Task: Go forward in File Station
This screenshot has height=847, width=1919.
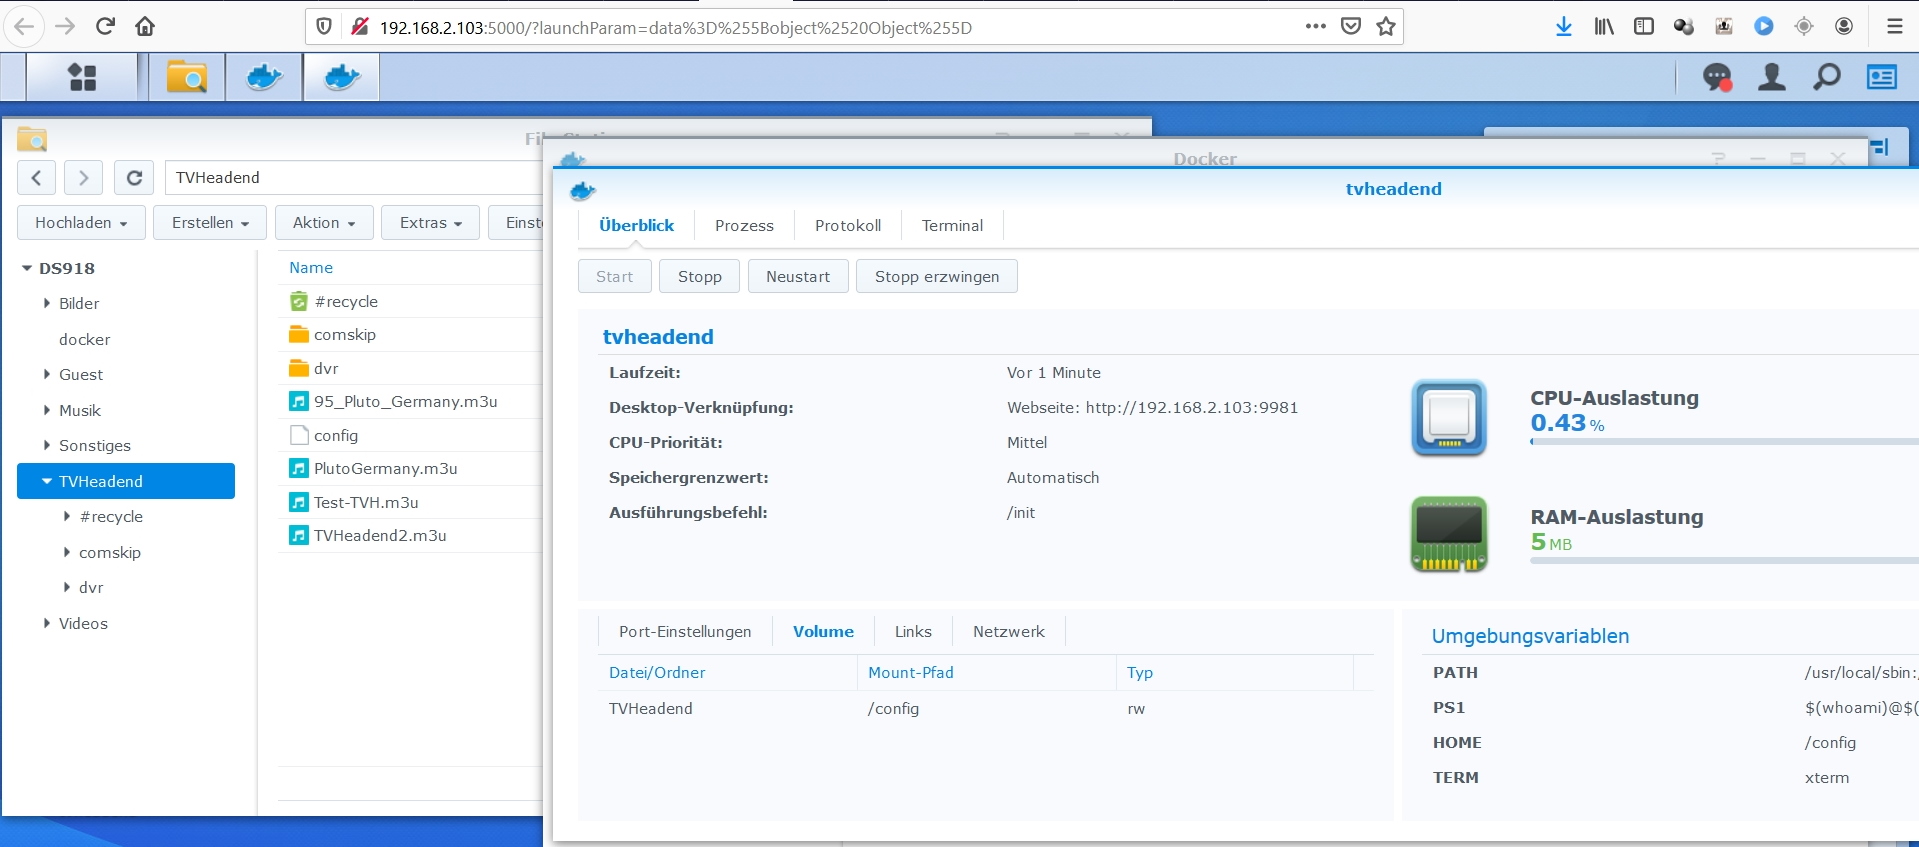Action: [83, 178]
